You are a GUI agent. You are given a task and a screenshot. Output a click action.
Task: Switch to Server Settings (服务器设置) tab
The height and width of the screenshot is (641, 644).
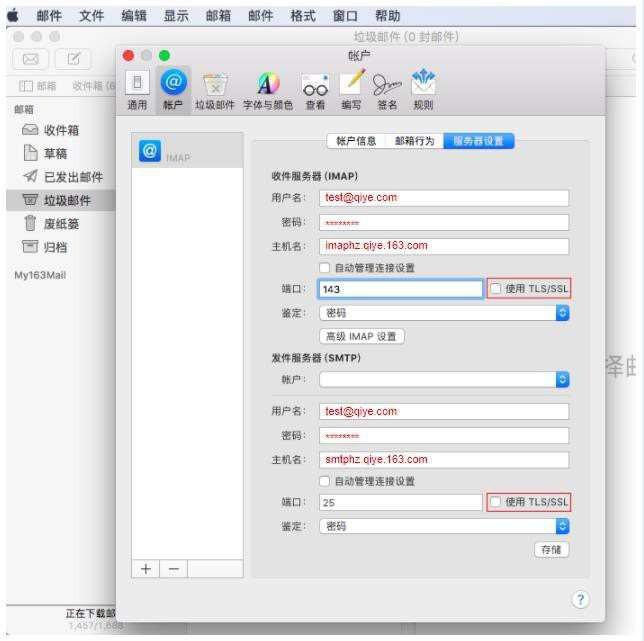pyautogui.click(x=478, y=141)
